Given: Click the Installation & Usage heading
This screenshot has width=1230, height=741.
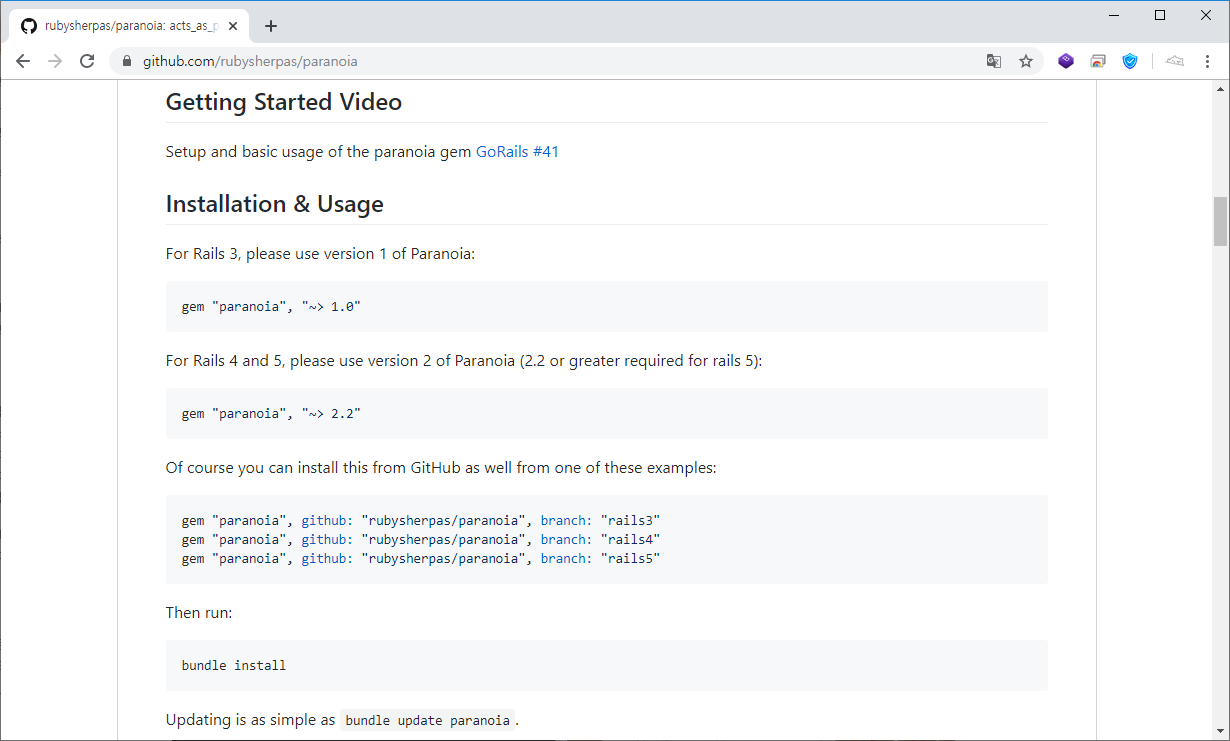Looking at the screenshot, I should point(275,204).
